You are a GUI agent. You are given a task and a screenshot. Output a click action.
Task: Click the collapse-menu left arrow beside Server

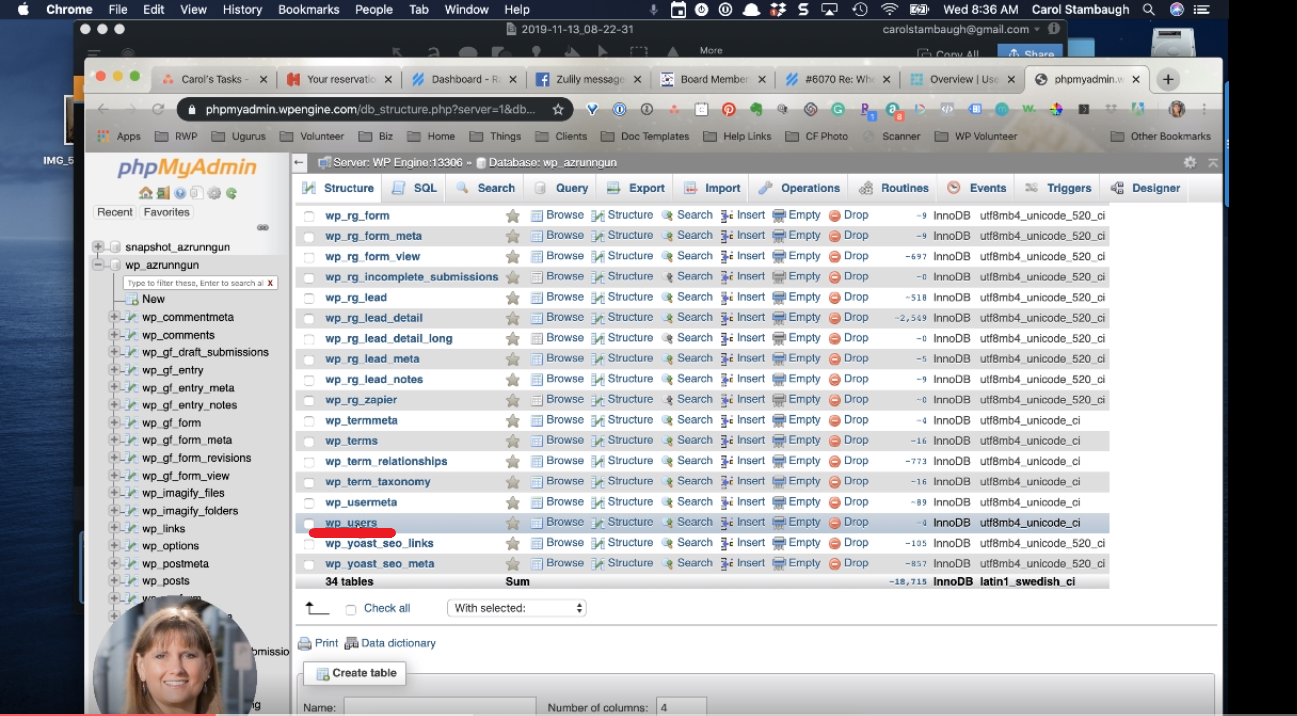[300, 162]
